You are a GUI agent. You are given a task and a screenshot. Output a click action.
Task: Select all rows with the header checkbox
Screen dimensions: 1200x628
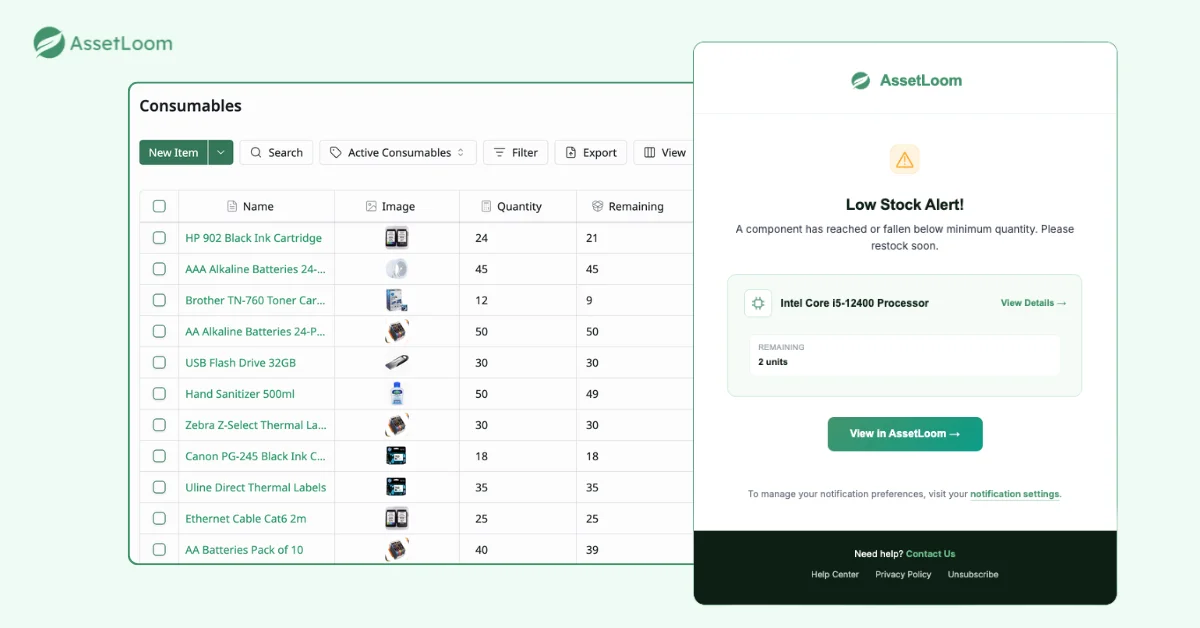click(x=159, y=206)
